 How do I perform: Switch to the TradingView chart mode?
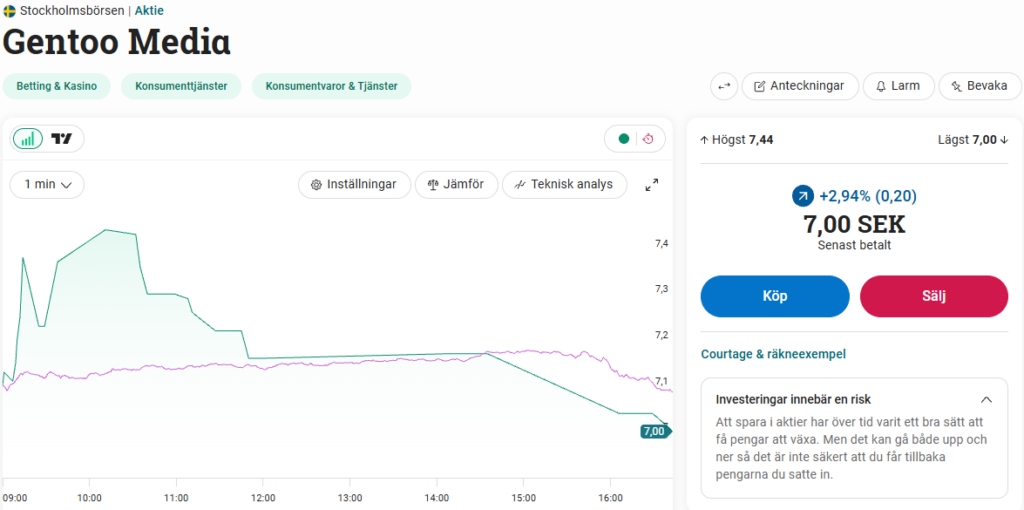click(x=62, y=139)
